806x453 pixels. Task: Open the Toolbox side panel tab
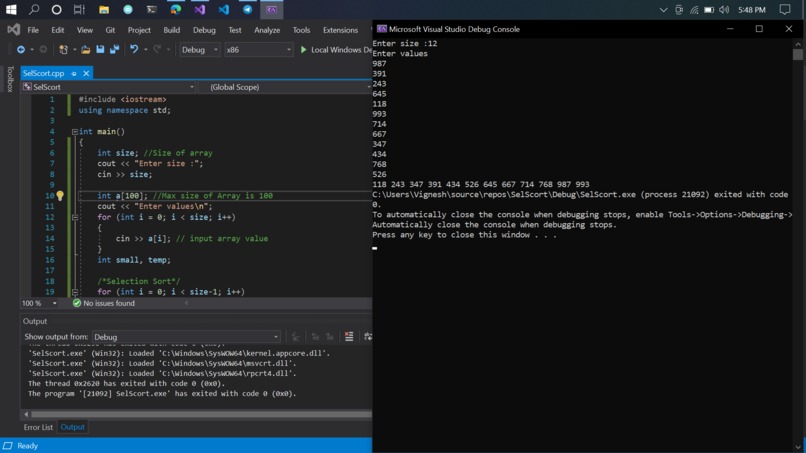[x=10, y=79]
